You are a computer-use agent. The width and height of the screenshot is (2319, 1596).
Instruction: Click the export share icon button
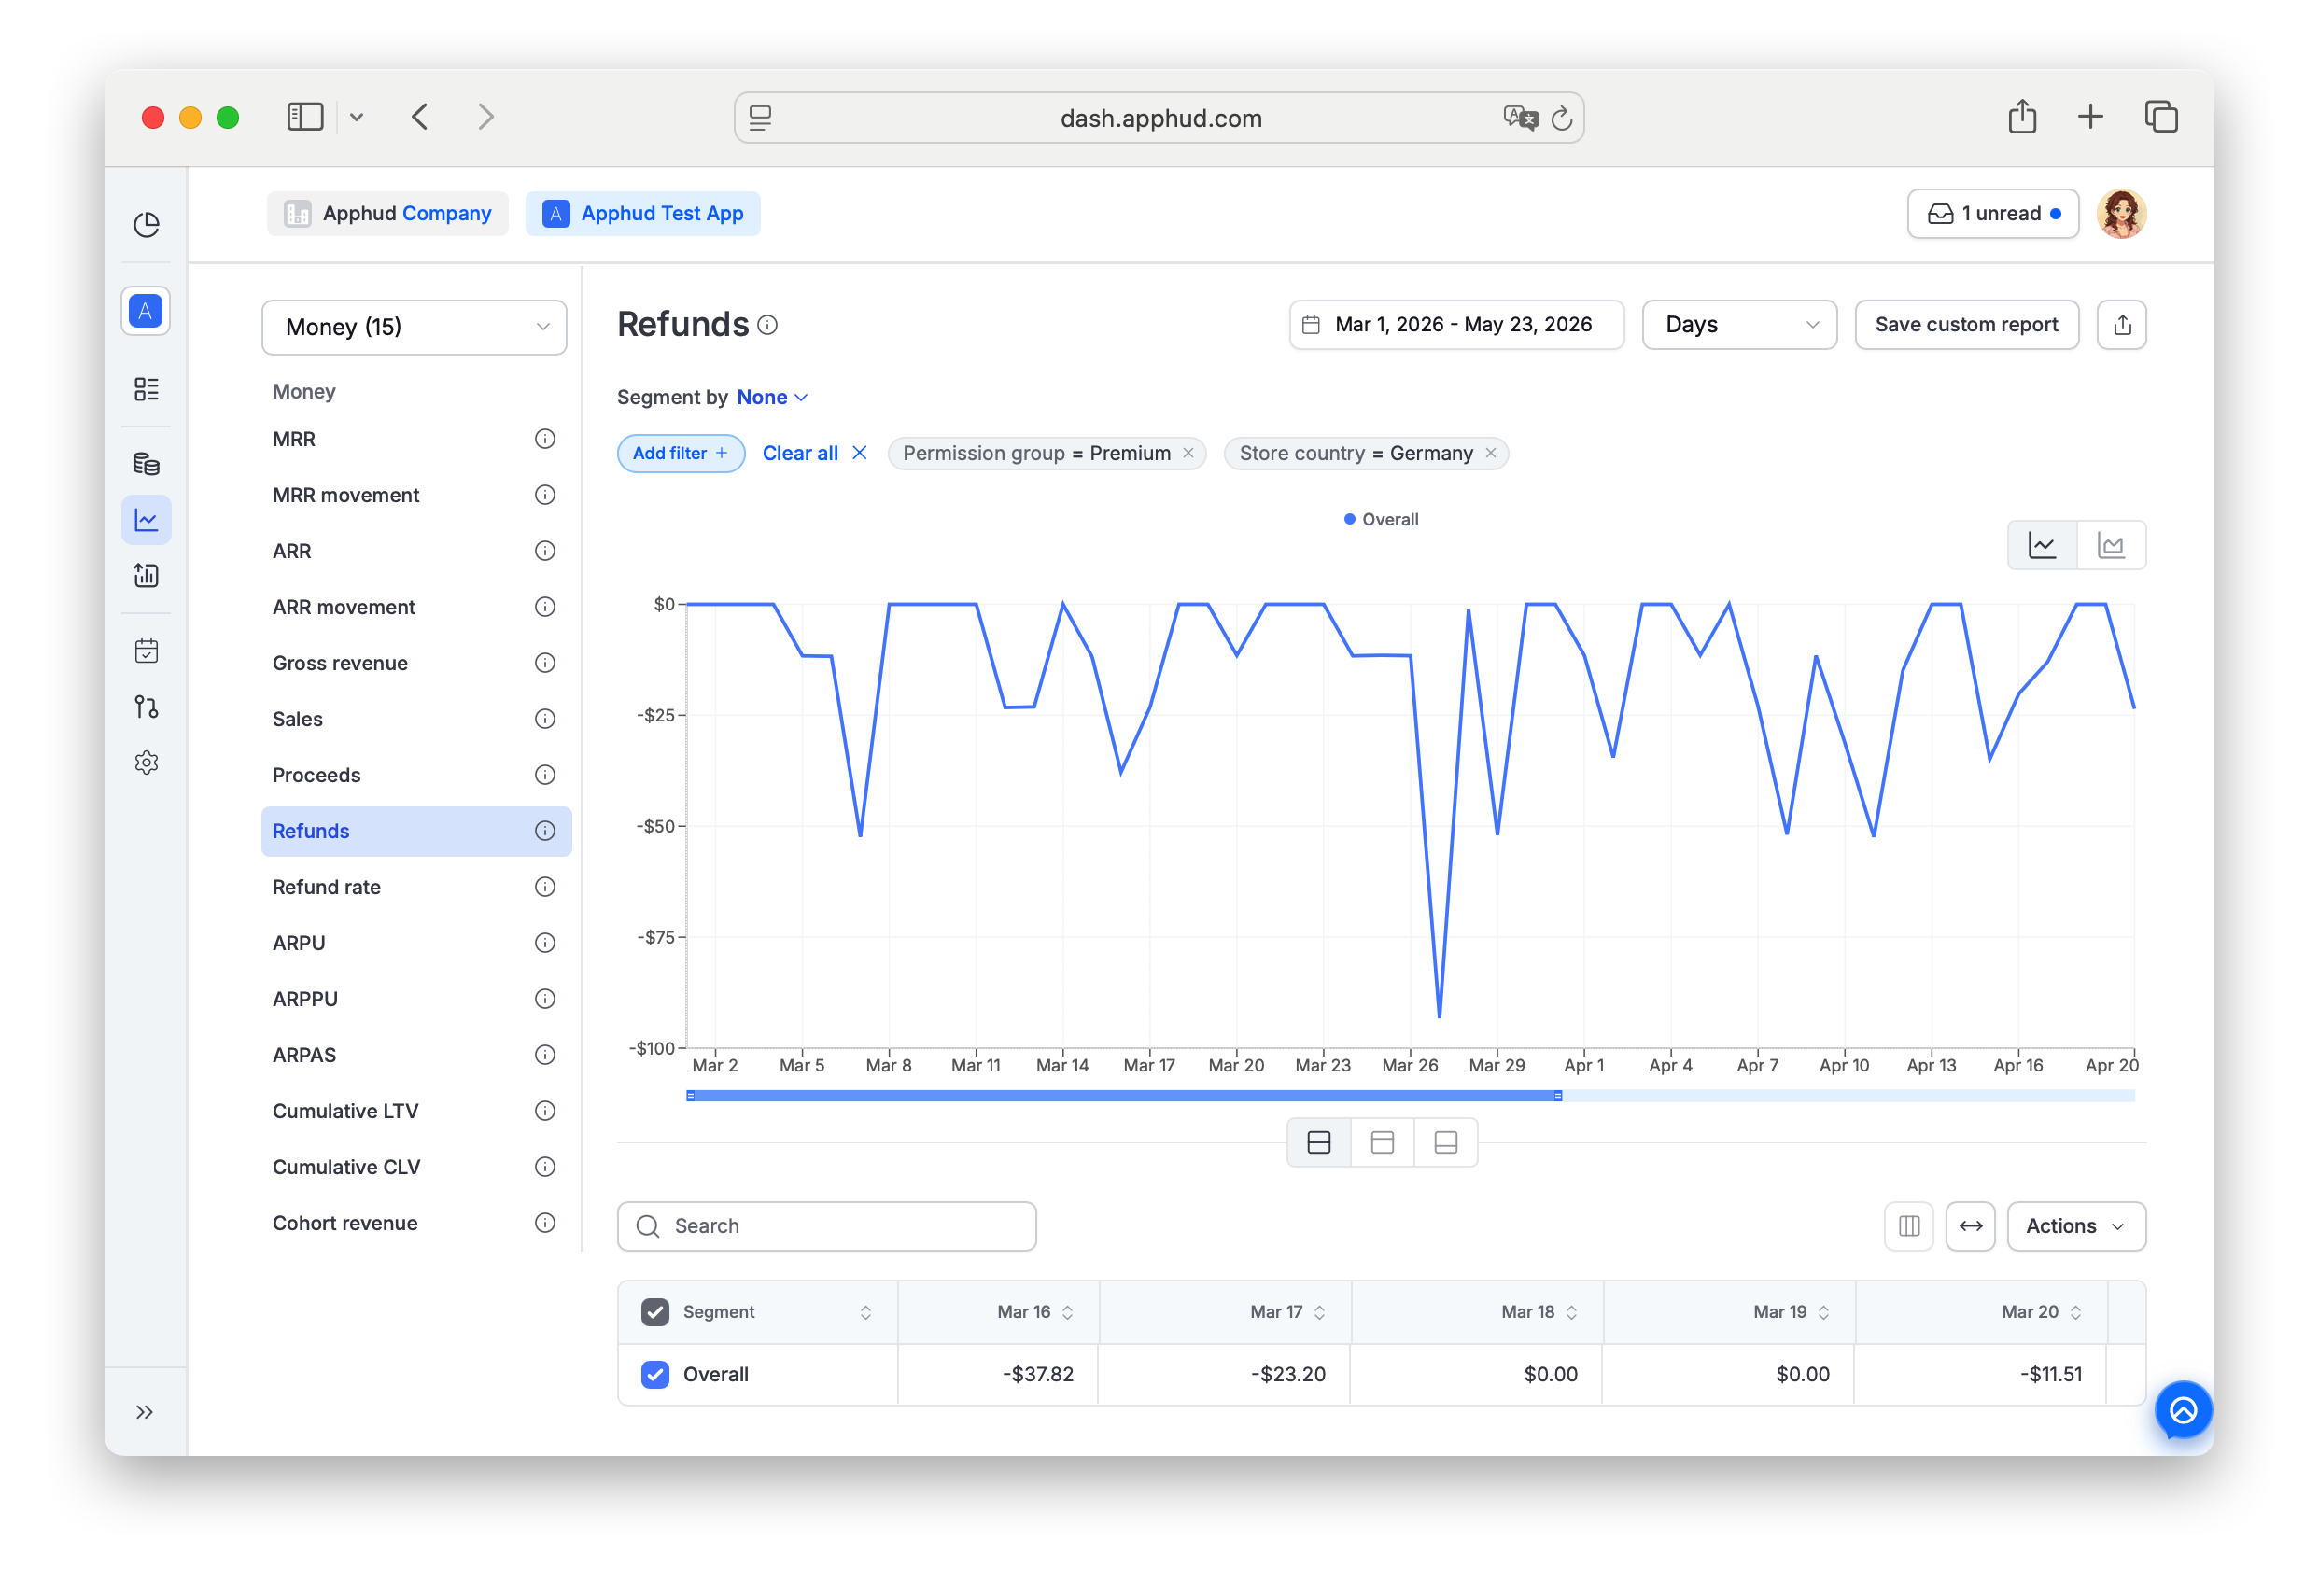tap(2121, 325)
